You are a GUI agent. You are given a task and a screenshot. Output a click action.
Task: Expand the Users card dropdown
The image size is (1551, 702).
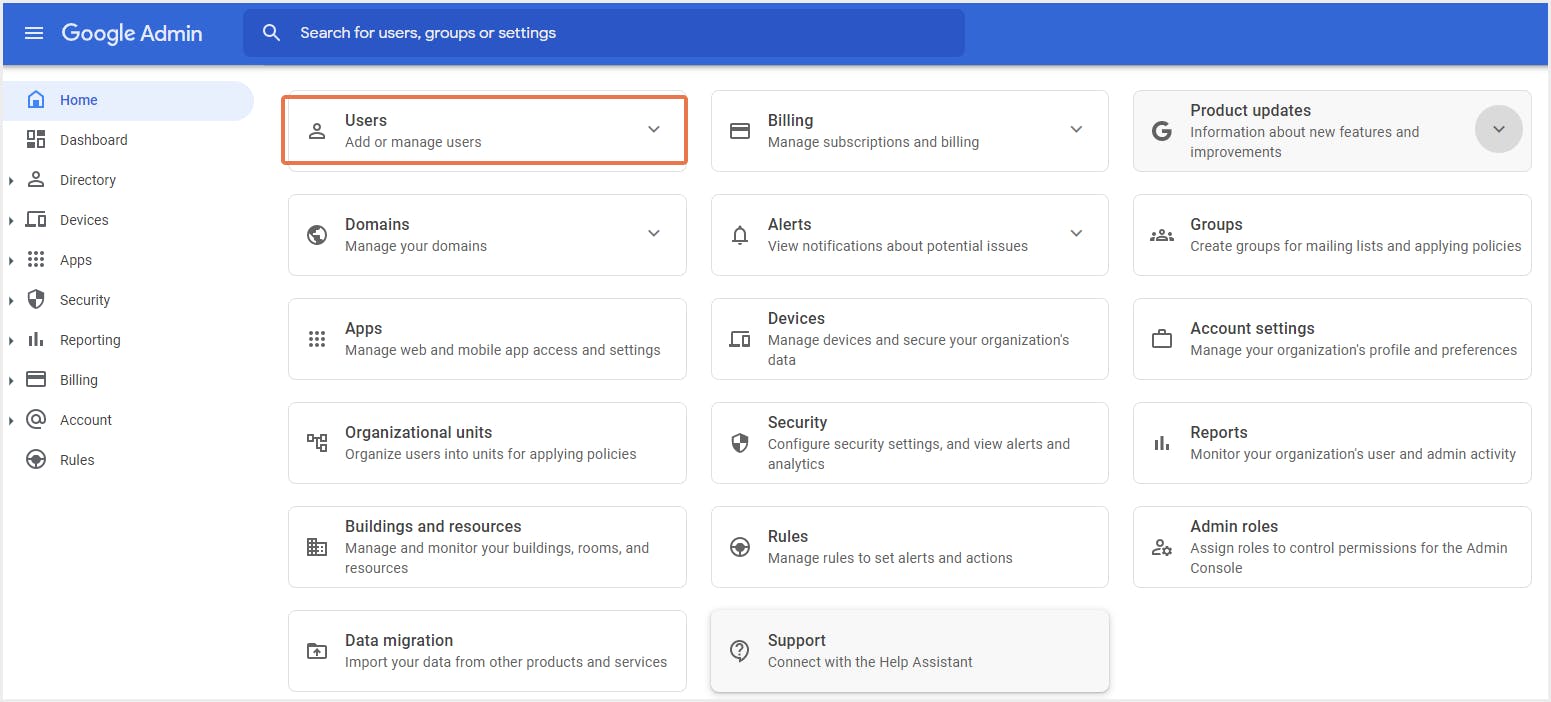click(x=654, y=129)
